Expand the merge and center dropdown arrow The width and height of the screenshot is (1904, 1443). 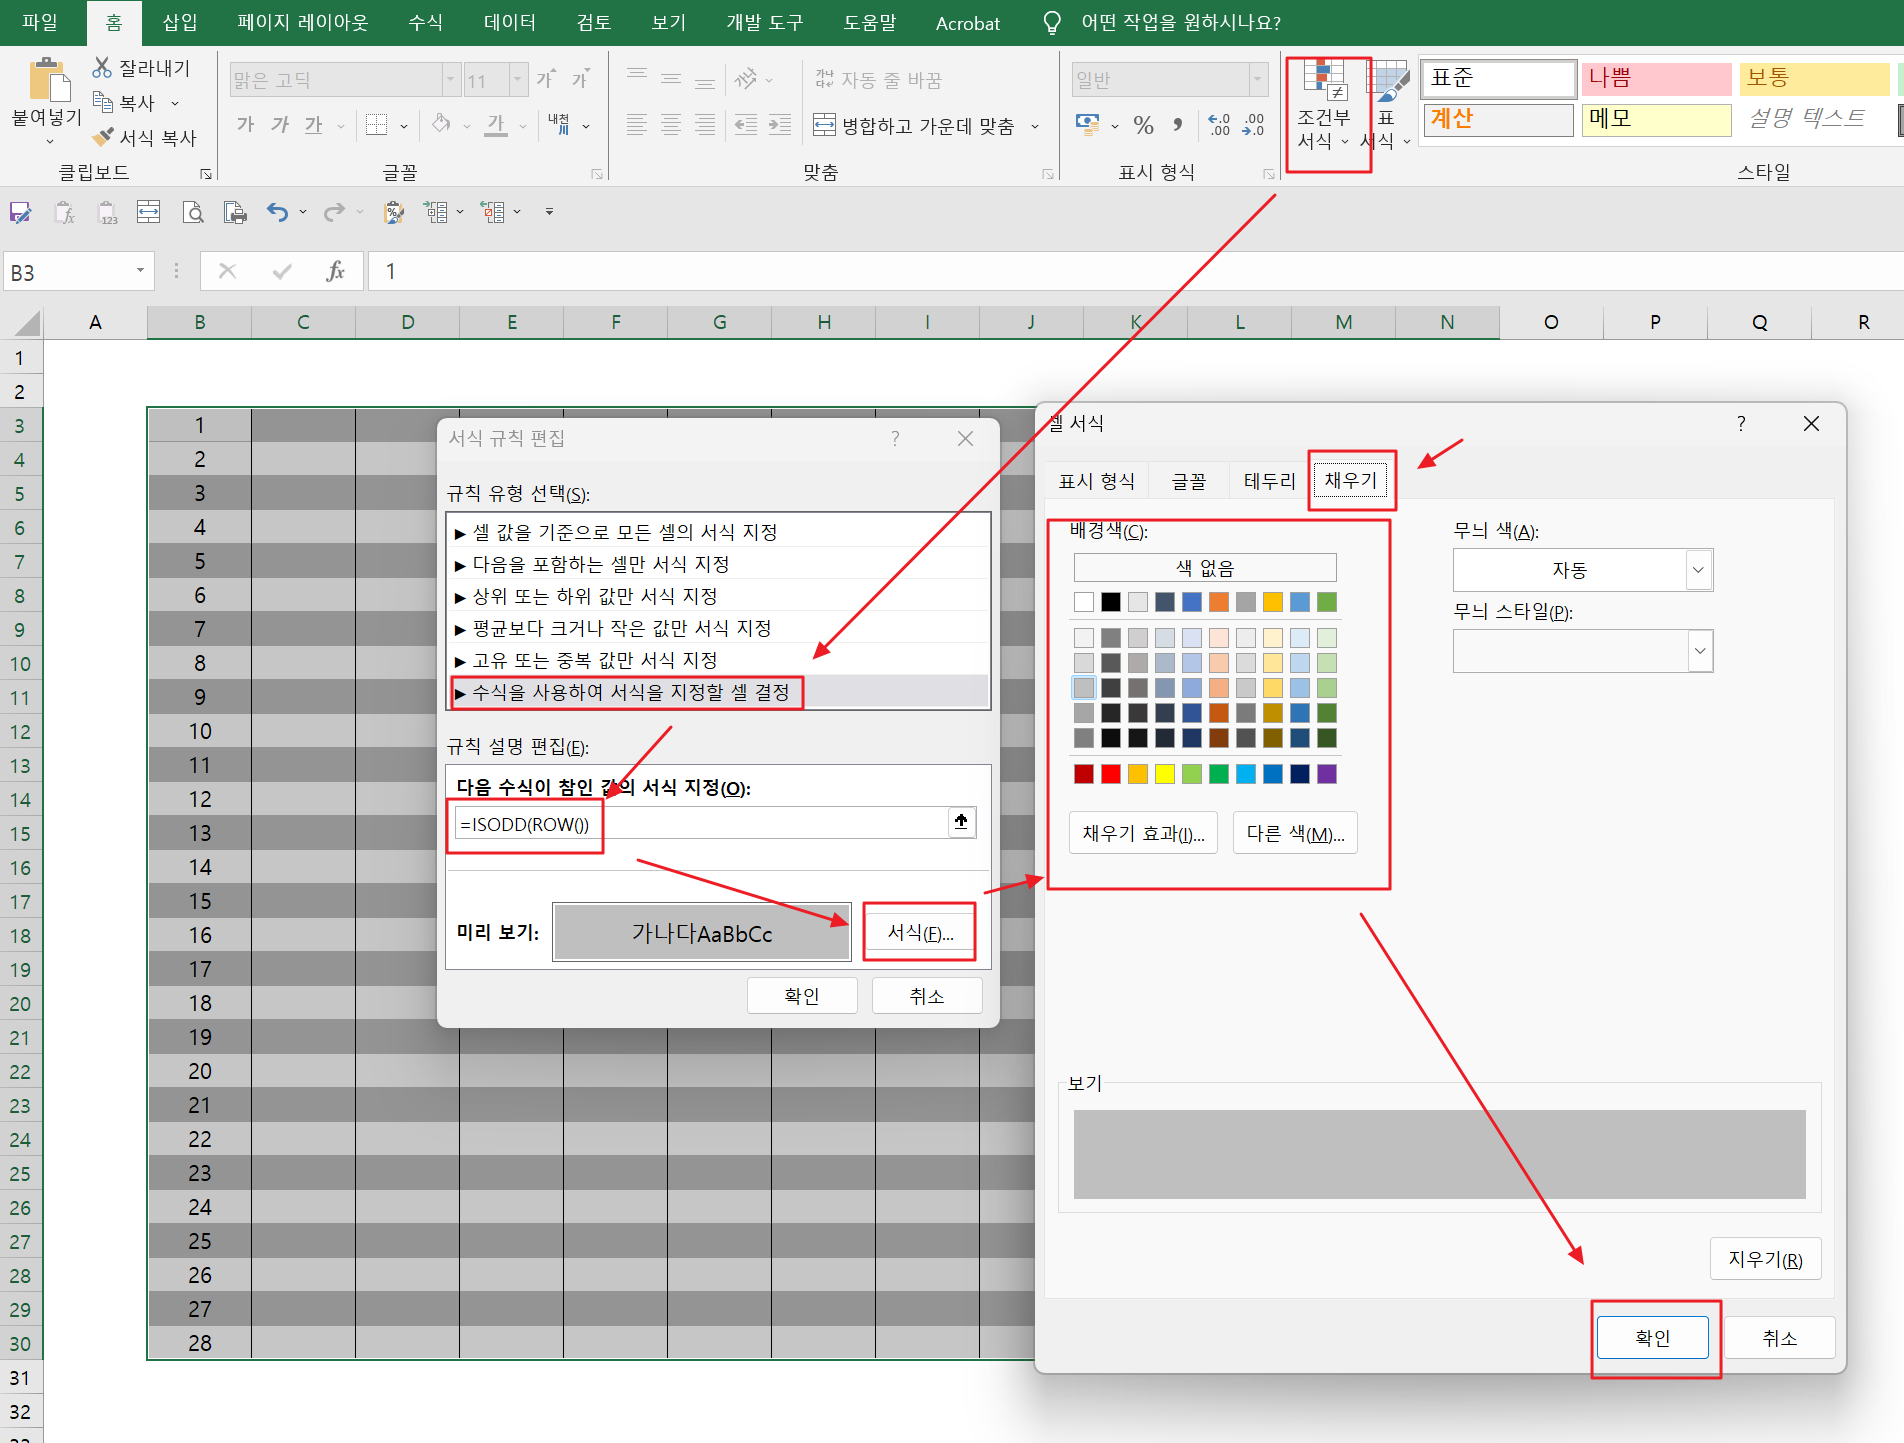click(1035, 126)
